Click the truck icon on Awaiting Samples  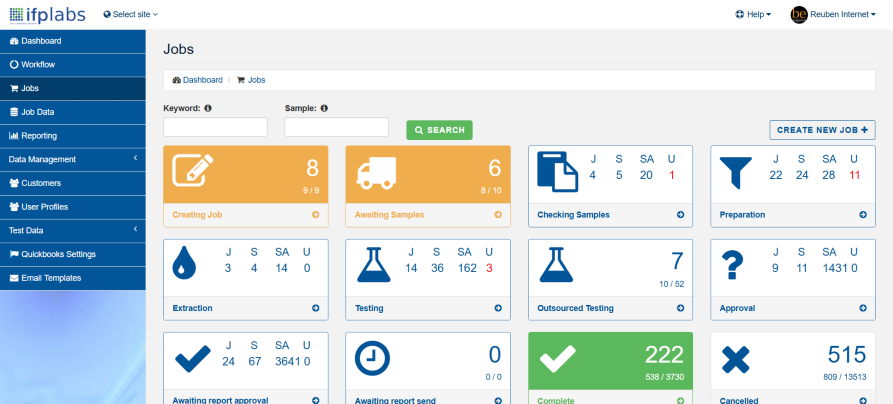point(374,171)
